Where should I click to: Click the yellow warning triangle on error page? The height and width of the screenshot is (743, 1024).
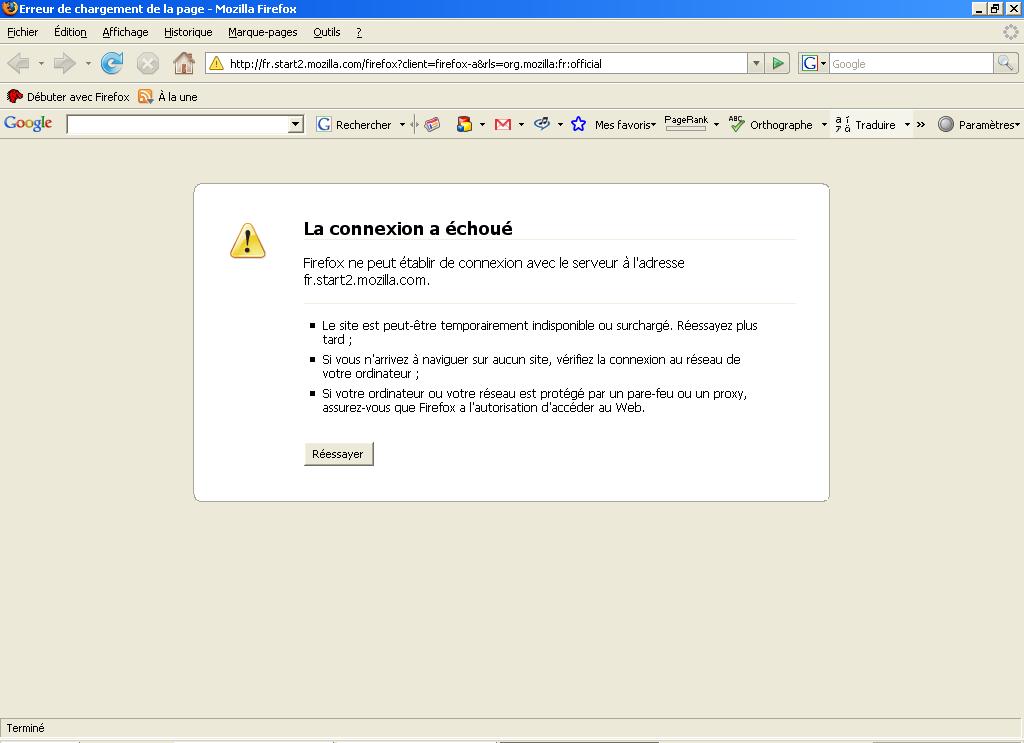coord(248,240)
